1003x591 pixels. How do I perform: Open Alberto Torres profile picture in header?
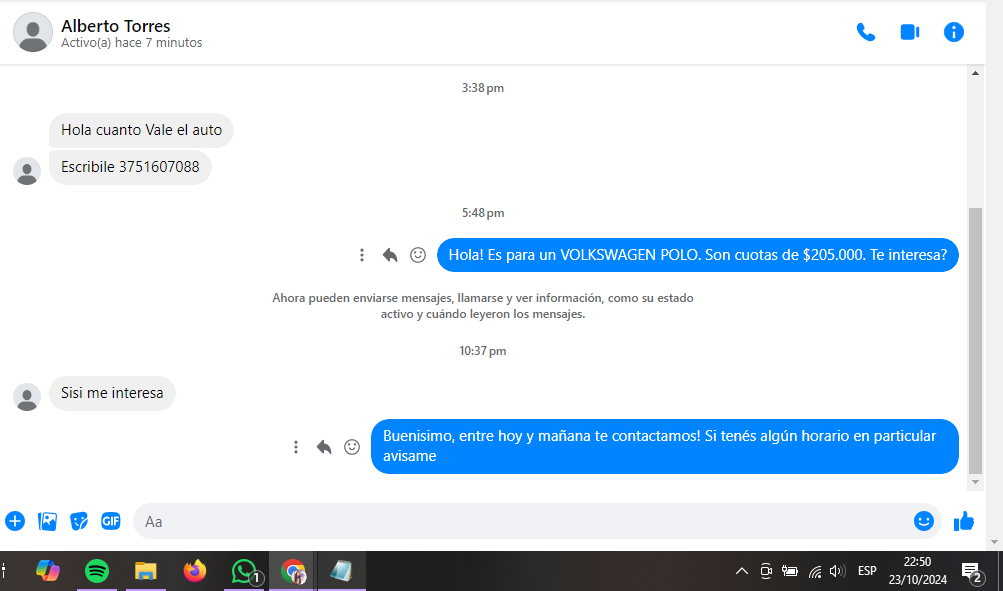click(33, 32)
